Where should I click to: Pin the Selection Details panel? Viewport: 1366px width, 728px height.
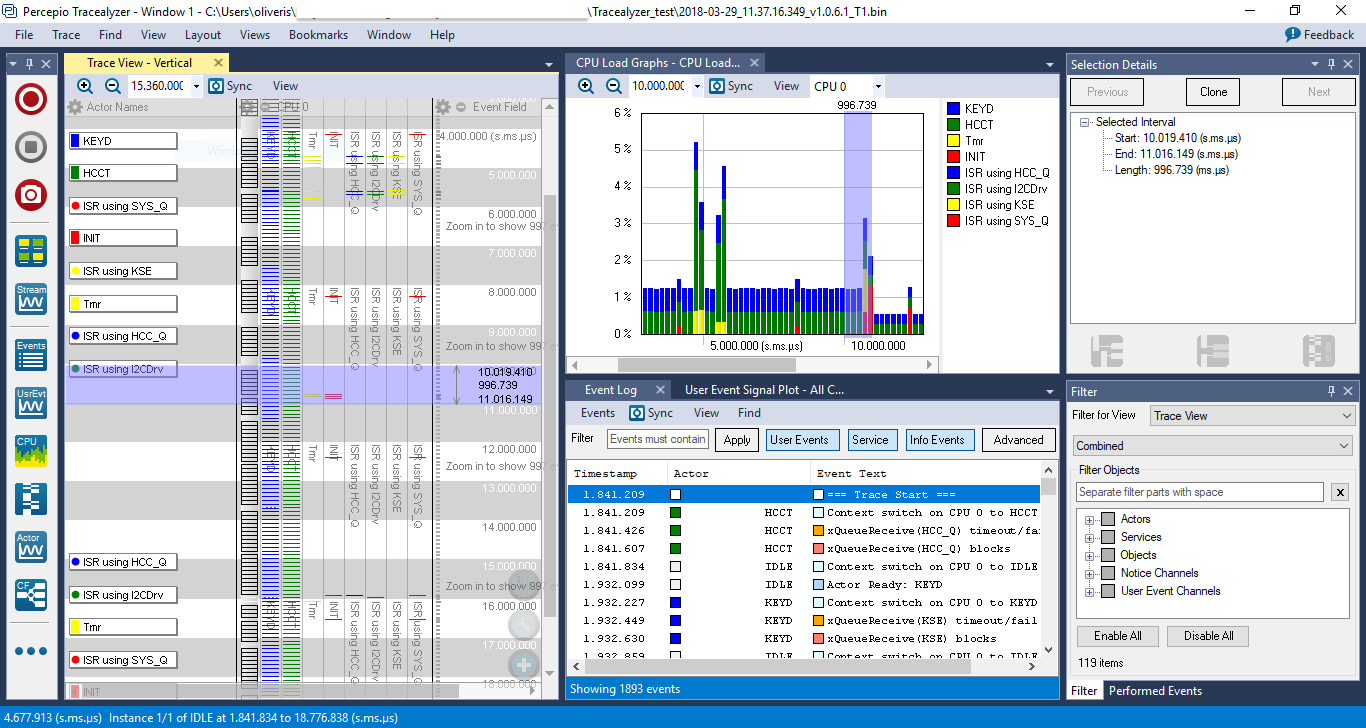click(1331, 64)
